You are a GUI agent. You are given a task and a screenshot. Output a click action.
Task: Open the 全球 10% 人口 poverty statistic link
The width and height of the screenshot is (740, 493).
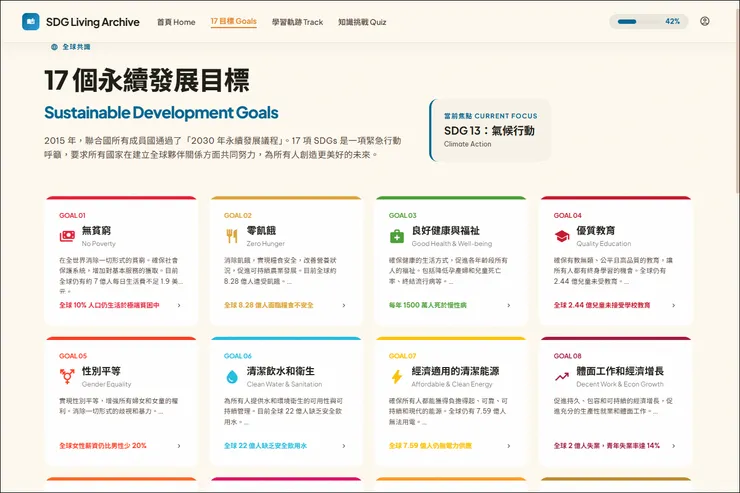(109, 305)
